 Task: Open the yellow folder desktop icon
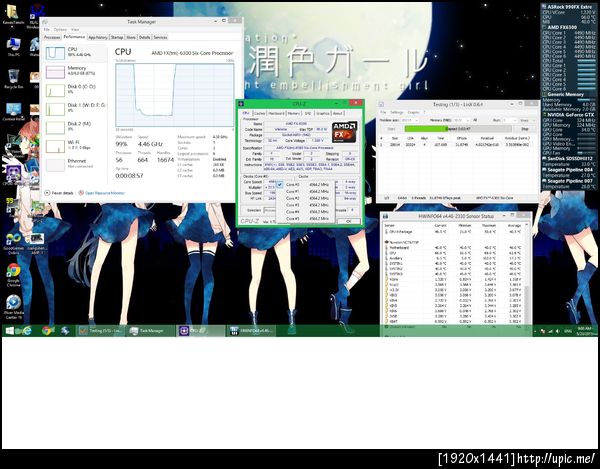(13, 15)
